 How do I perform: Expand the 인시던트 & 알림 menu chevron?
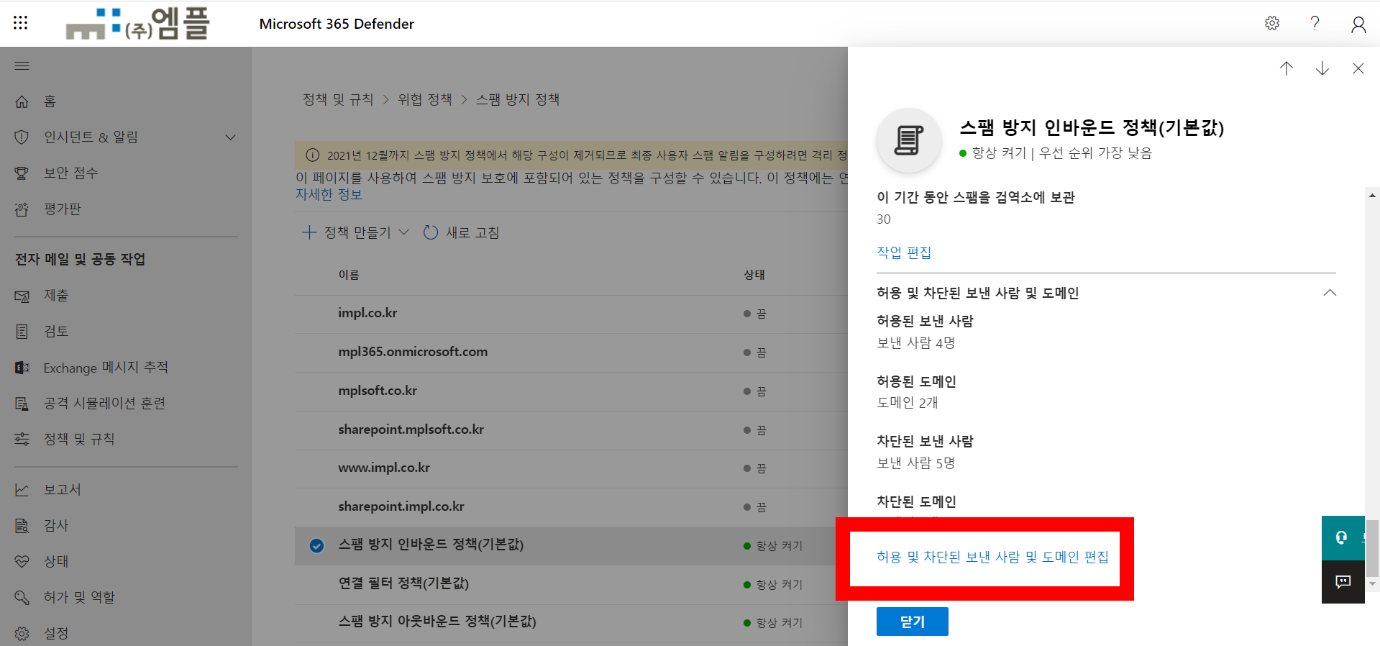coord(230,137)
